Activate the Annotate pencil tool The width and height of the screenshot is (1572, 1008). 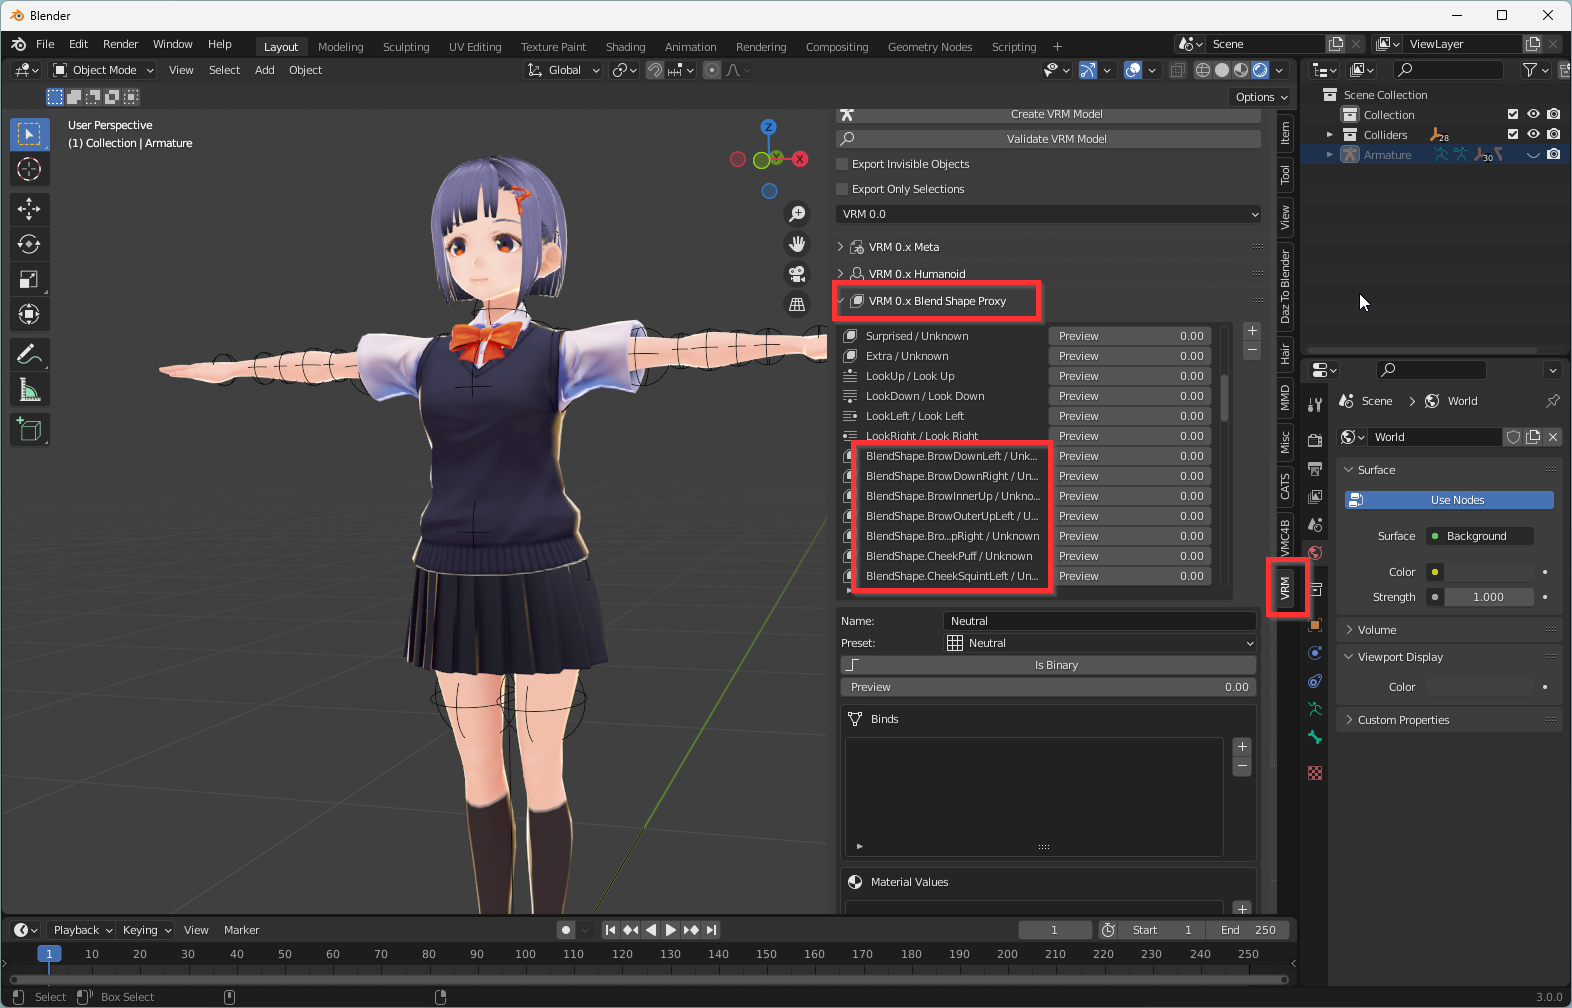click(x=29, y=354)
